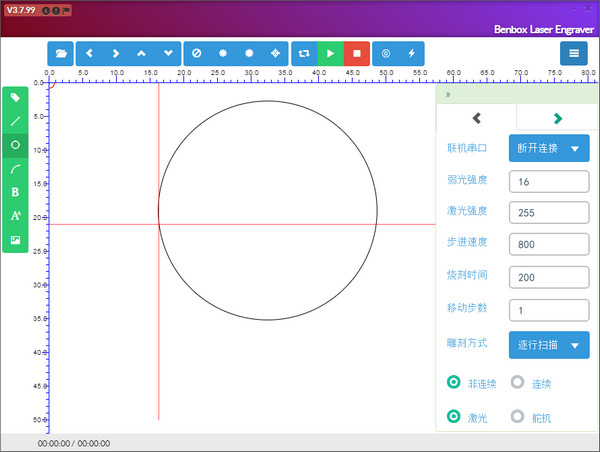Open the 逐行扫描 engraving mode dropdown
Screen dimensions: 600x452
tap(549, 345)
